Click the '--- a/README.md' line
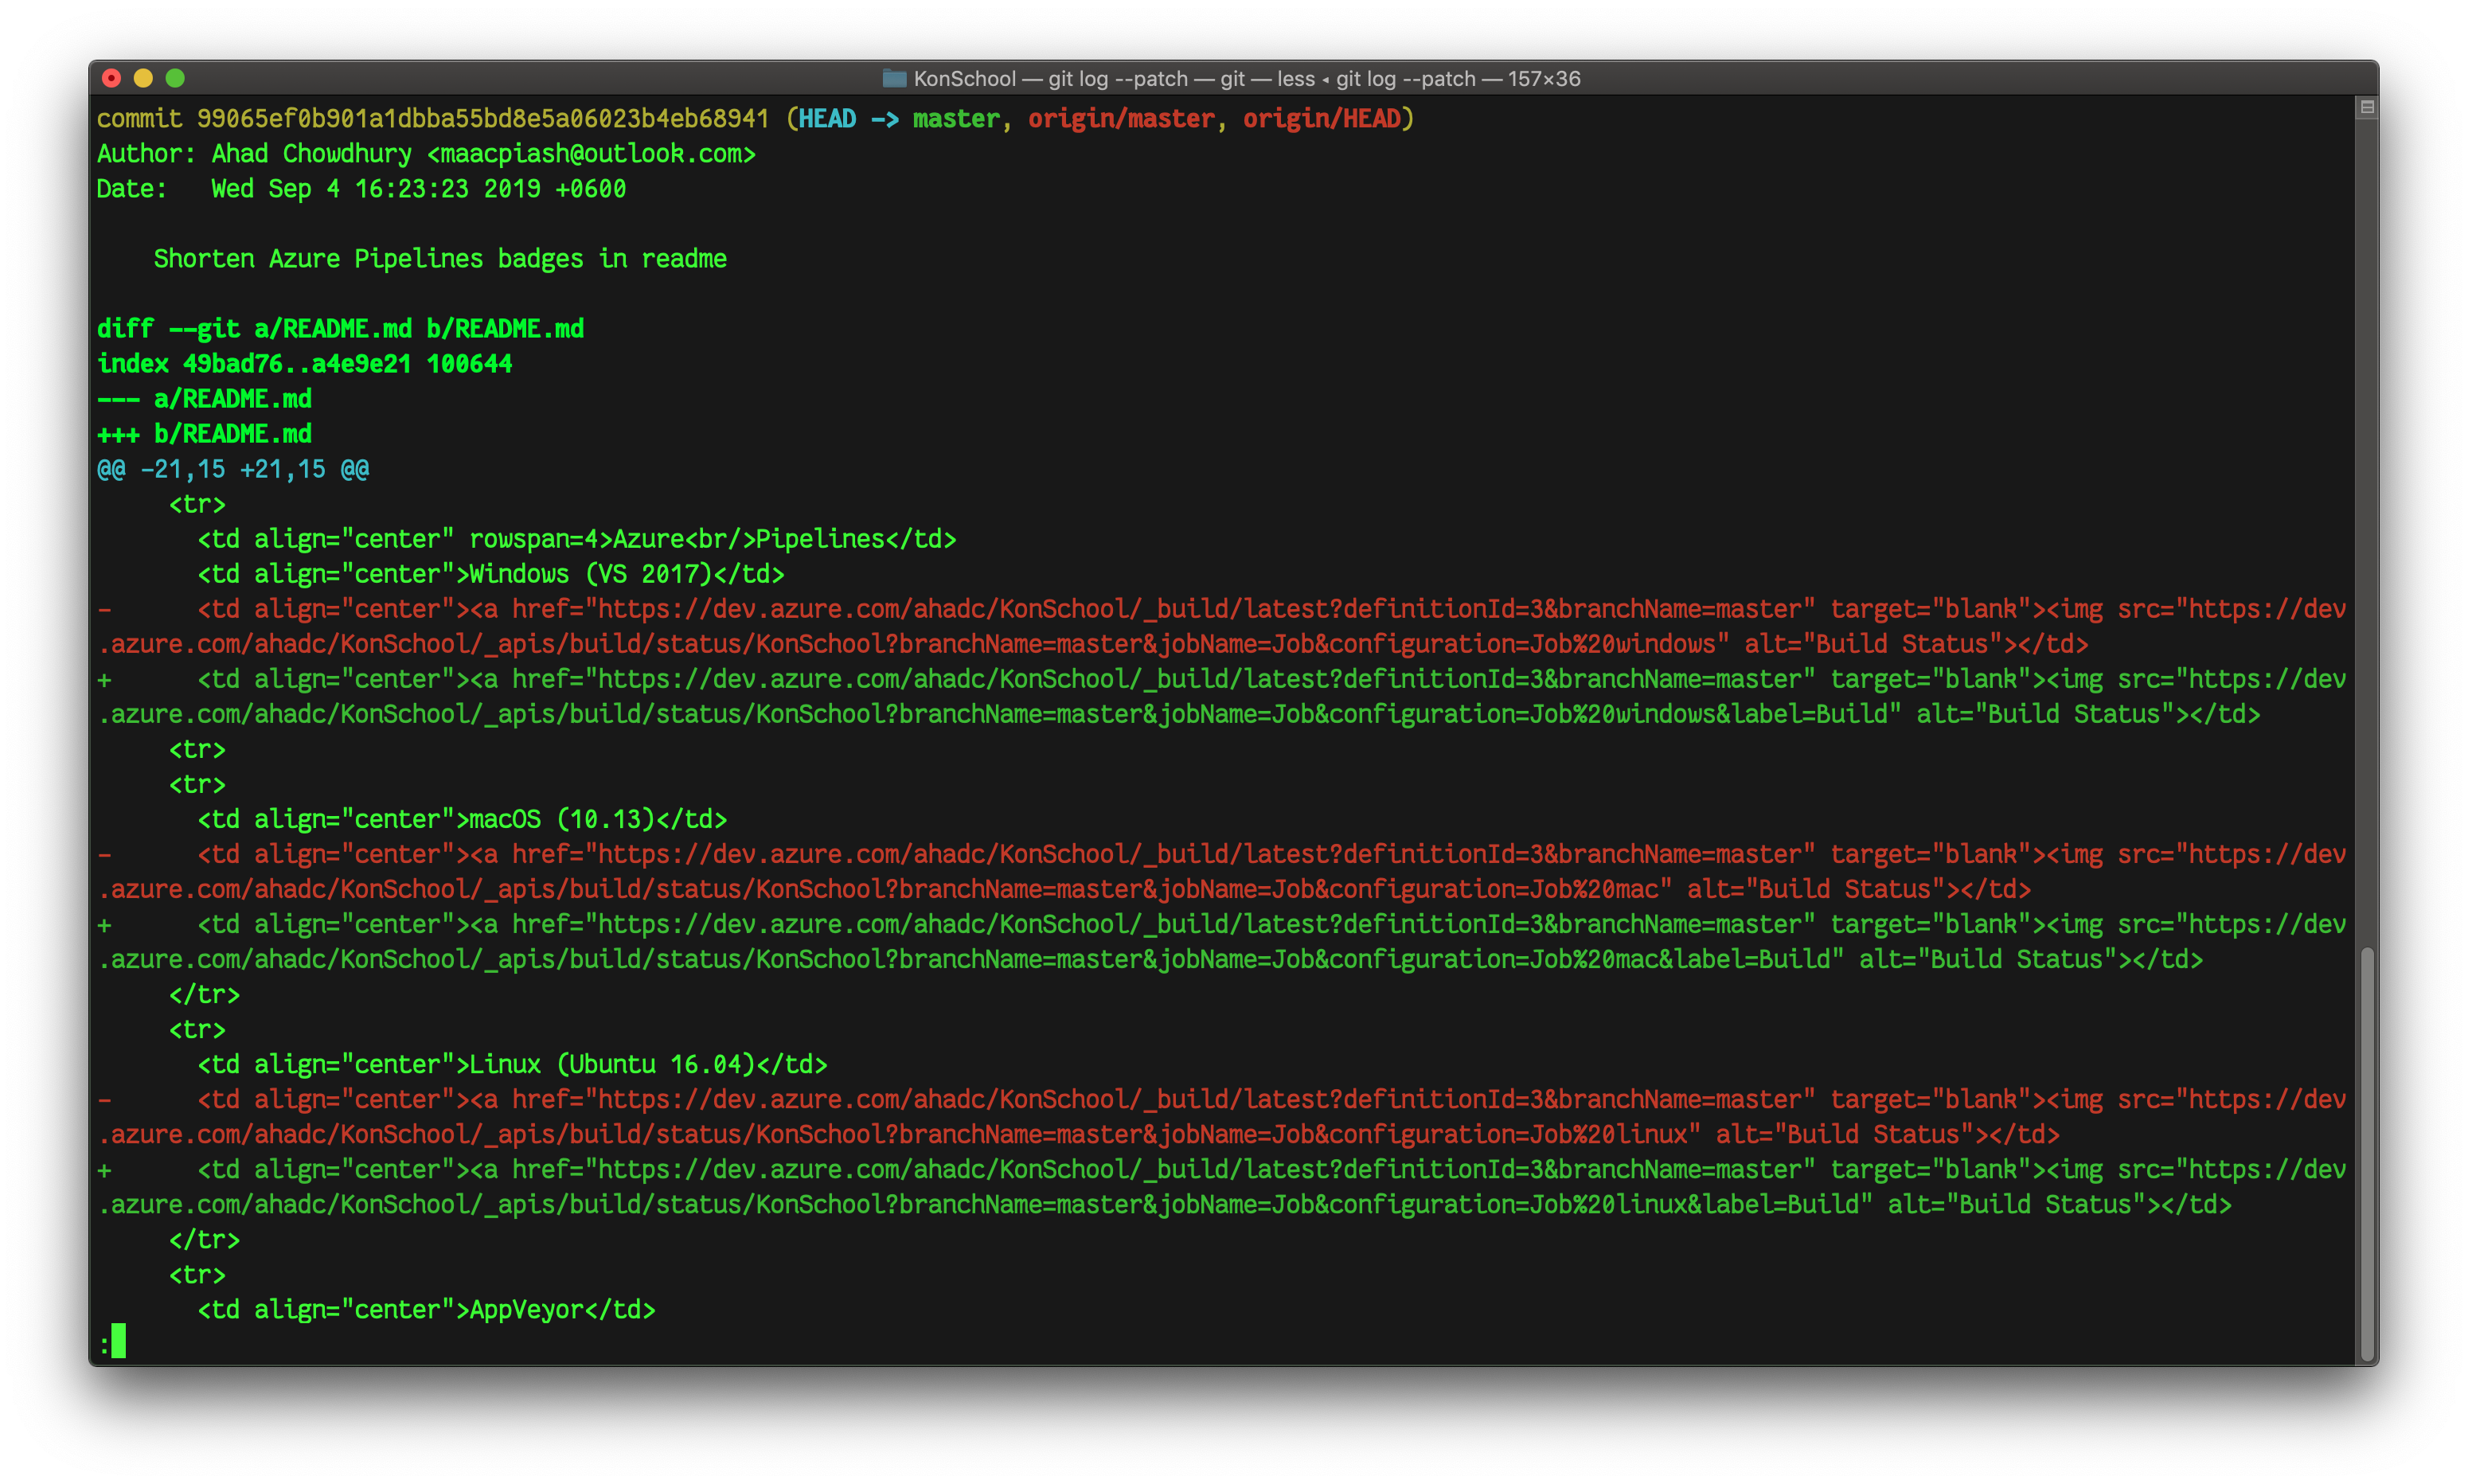Viewport: 2468px width, 1484px height. [x=204, y=399]
